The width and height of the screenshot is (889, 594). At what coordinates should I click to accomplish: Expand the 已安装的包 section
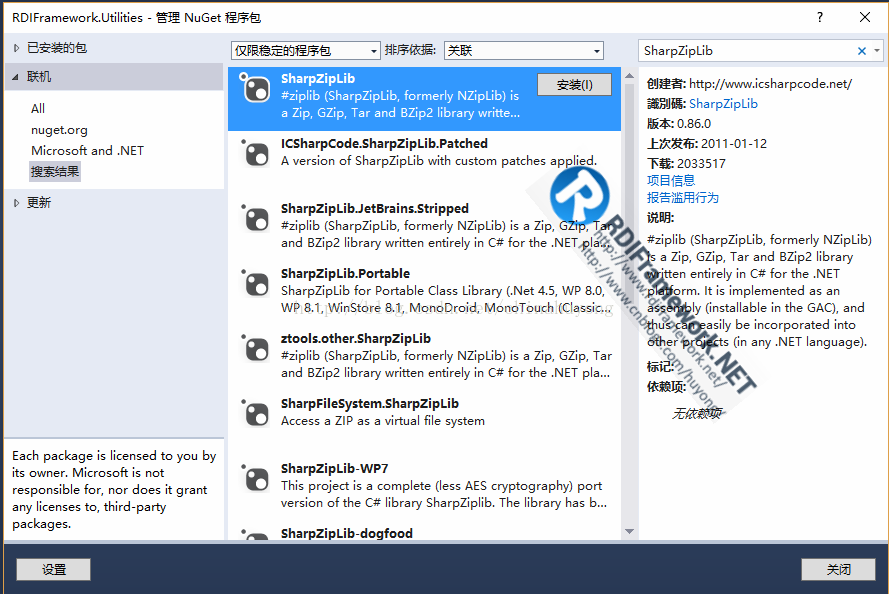[16, 48]
